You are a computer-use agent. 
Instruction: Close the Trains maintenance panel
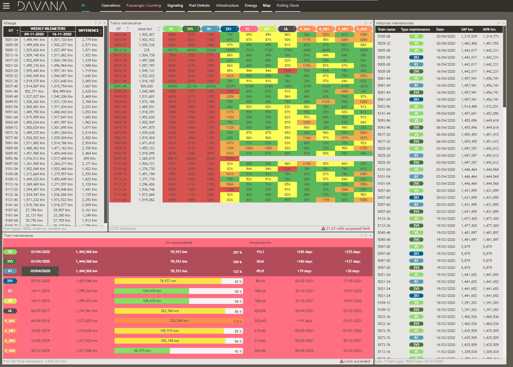click(x=370, y=23)
